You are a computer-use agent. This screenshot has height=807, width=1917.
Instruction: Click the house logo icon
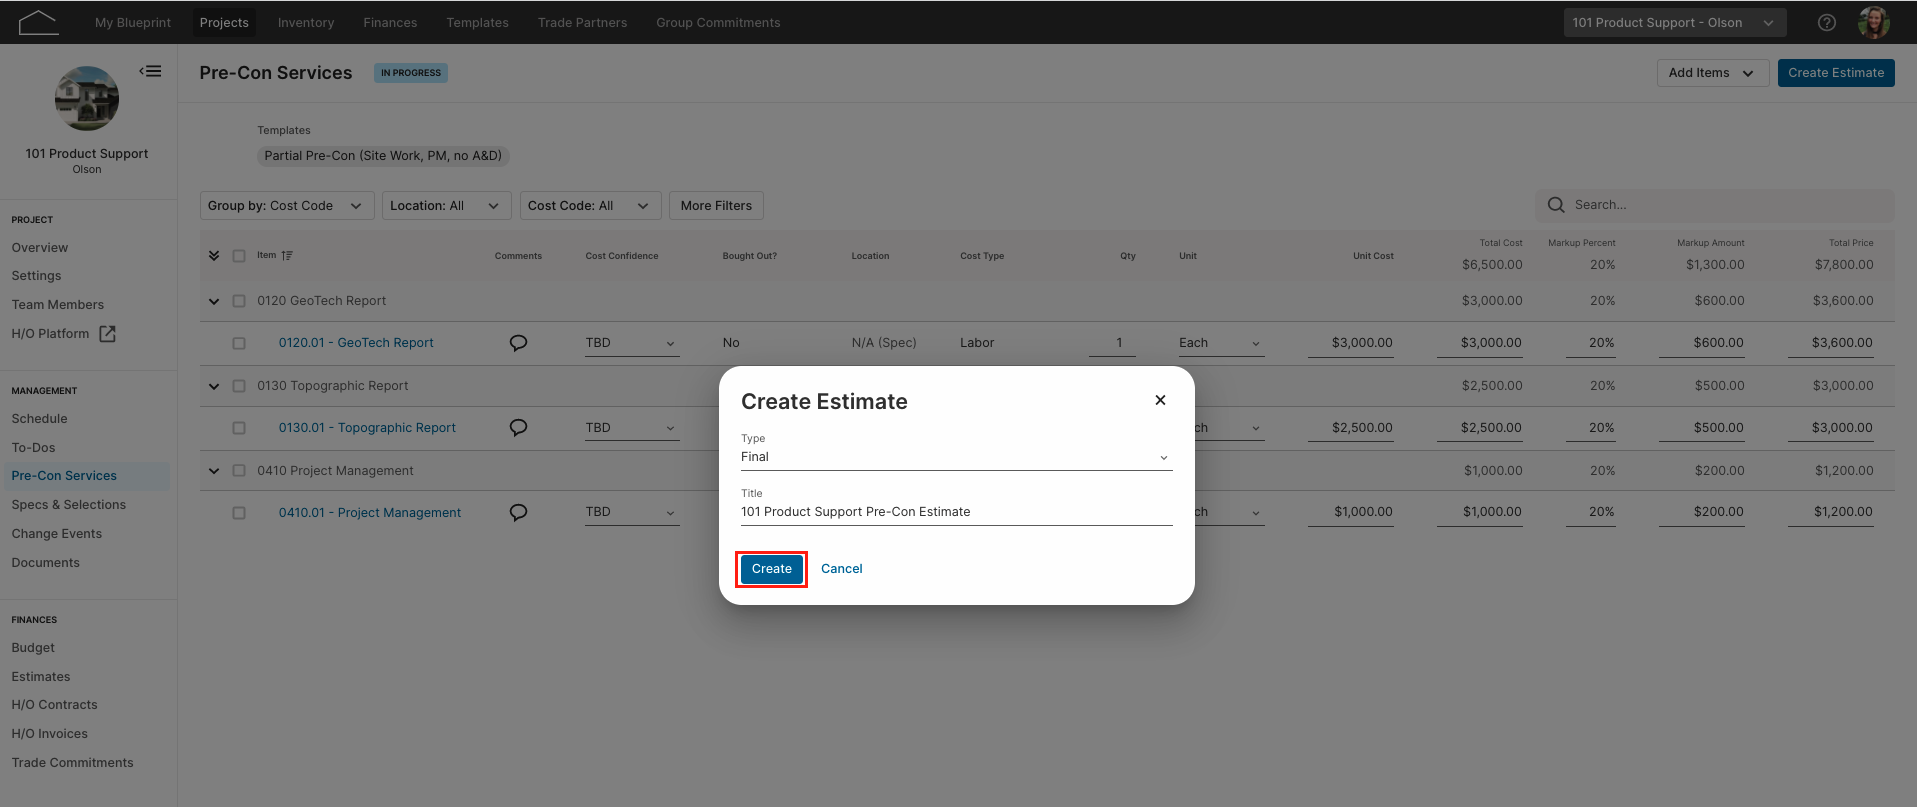point(38,22)
